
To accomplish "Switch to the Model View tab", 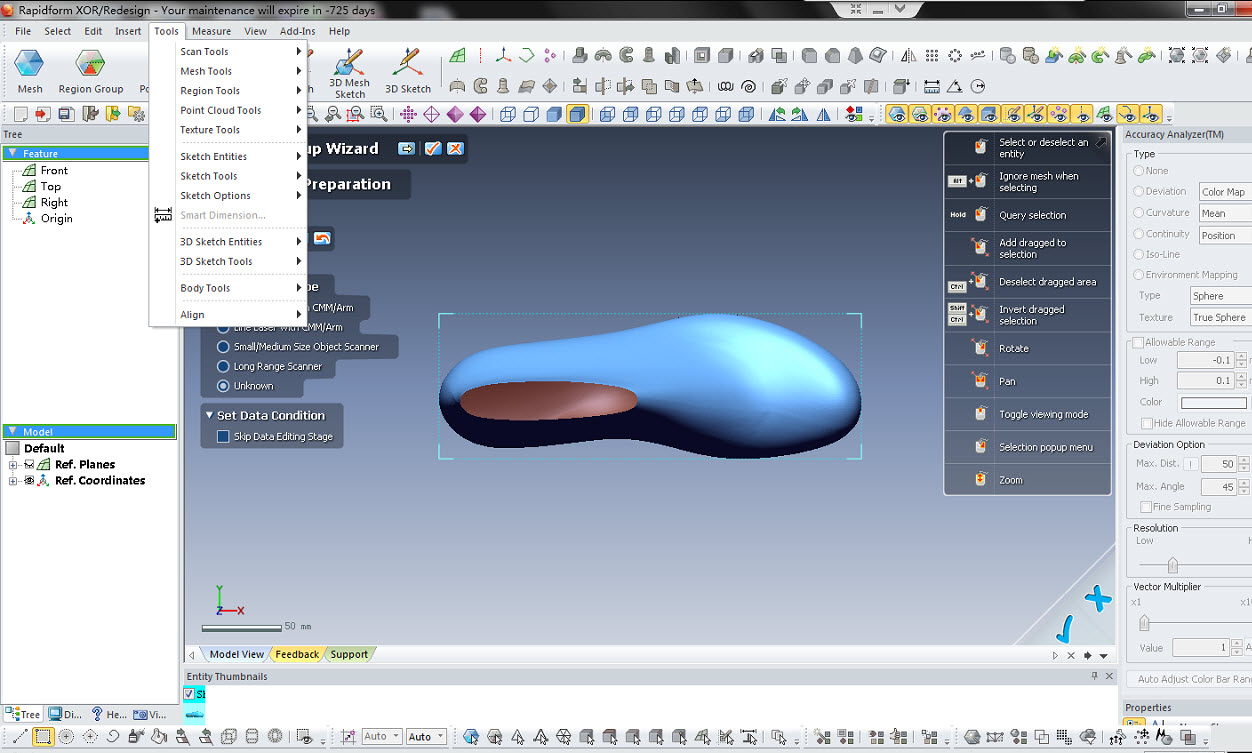I will coord(236,654).
